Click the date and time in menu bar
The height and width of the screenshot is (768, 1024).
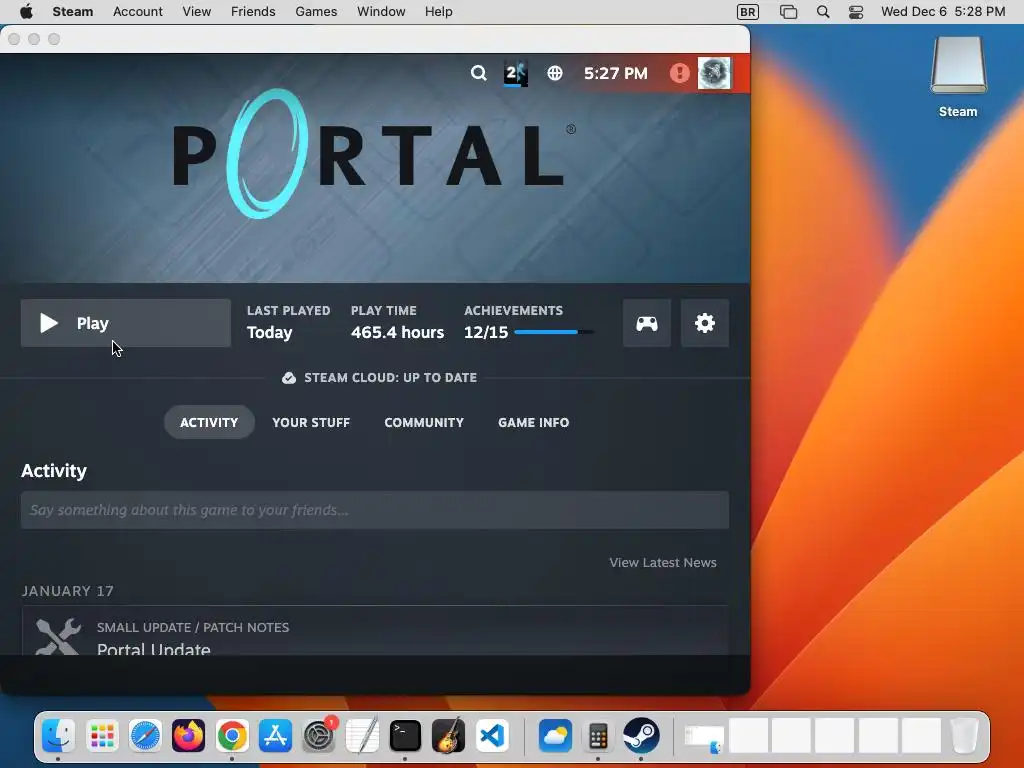coord(943,12)
